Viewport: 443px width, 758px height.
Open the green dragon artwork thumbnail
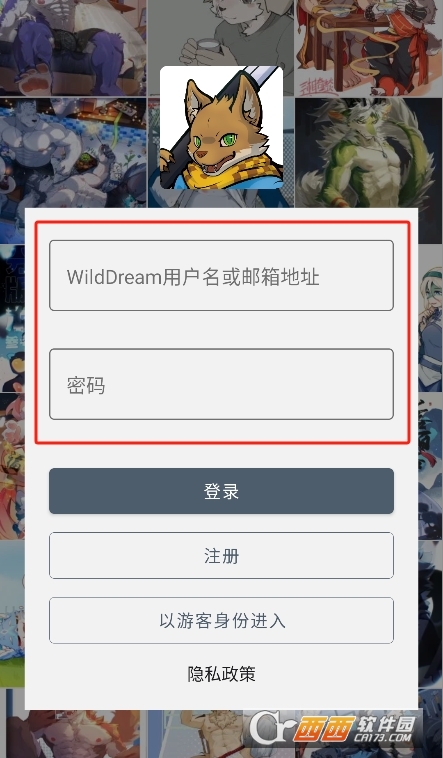(x=369, y=153)
